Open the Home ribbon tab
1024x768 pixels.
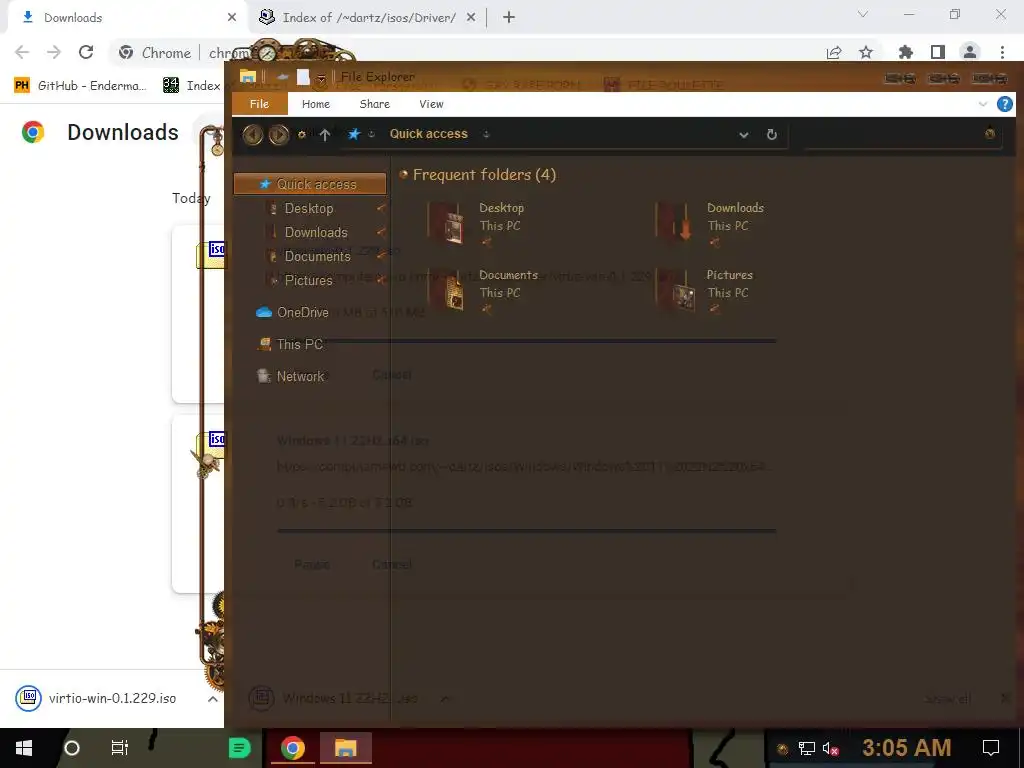pos(315,104)
